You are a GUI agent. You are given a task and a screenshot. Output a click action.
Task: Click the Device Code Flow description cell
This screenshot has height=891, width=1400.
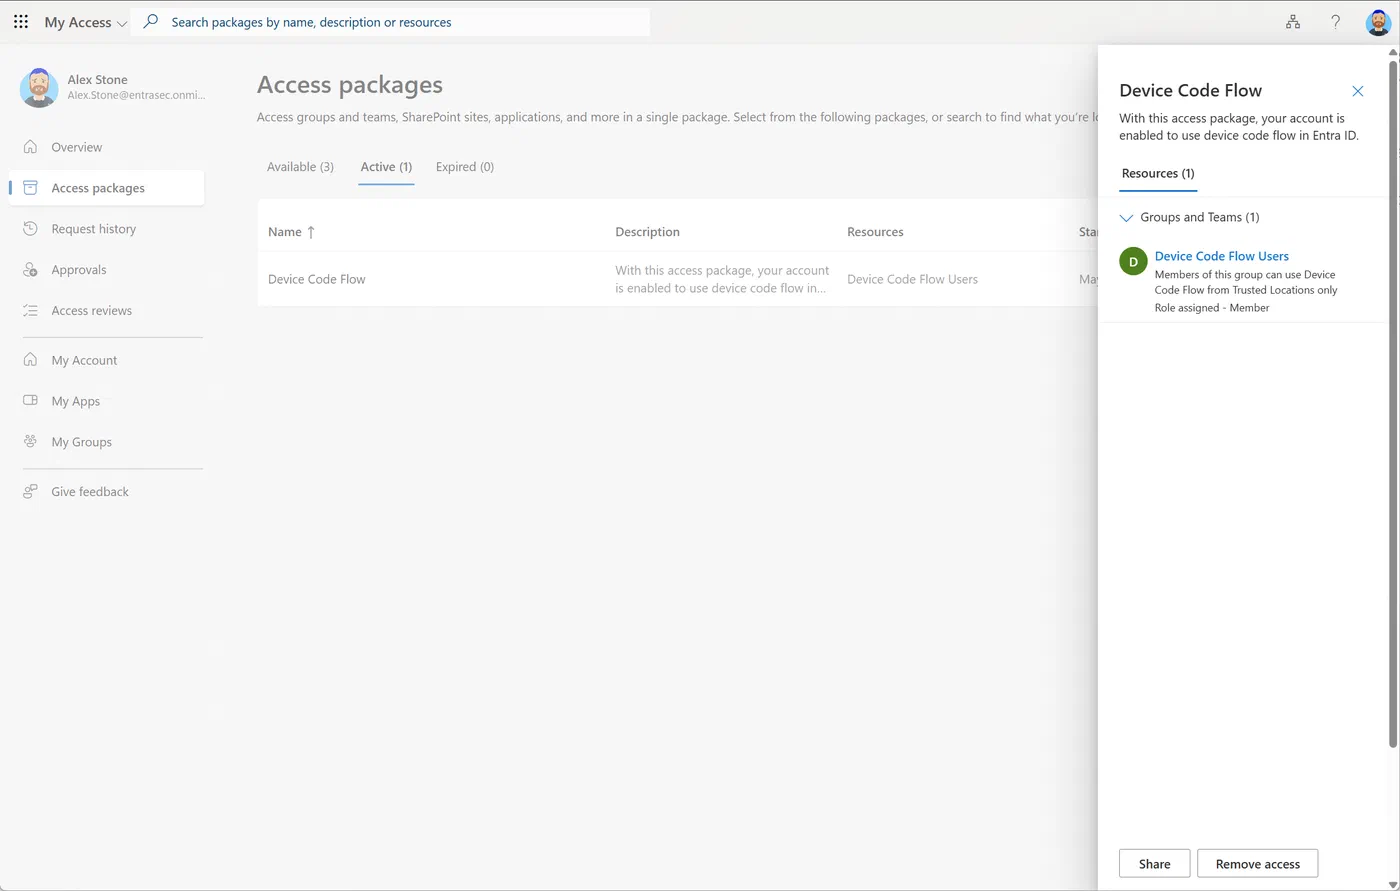coord(722,279)
